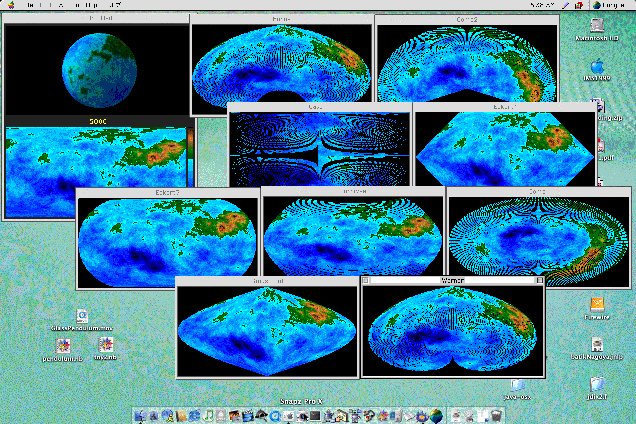The height and width of the screenshot is (424, 636).
Task: Launch Terminal black screen icon in Dock
Action: [315, 416]
